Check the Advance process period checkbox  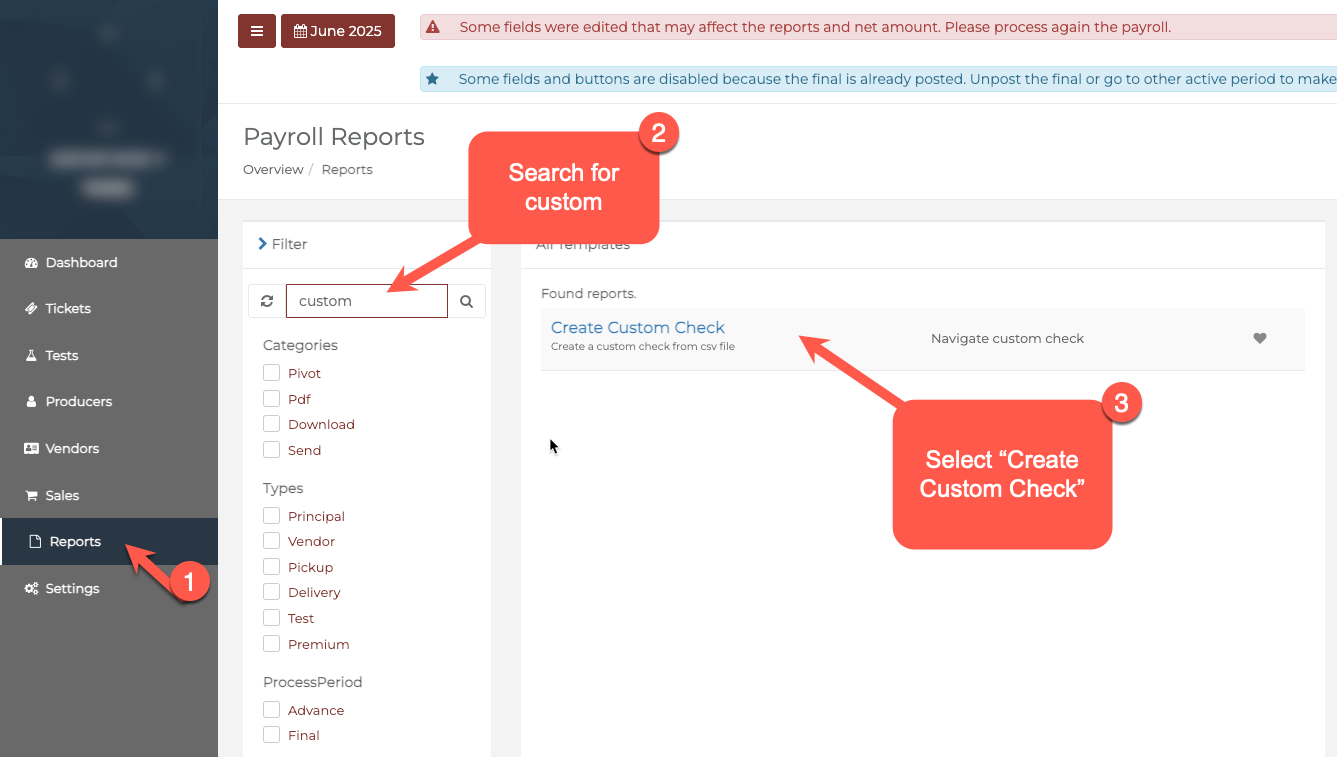[271, 710]
